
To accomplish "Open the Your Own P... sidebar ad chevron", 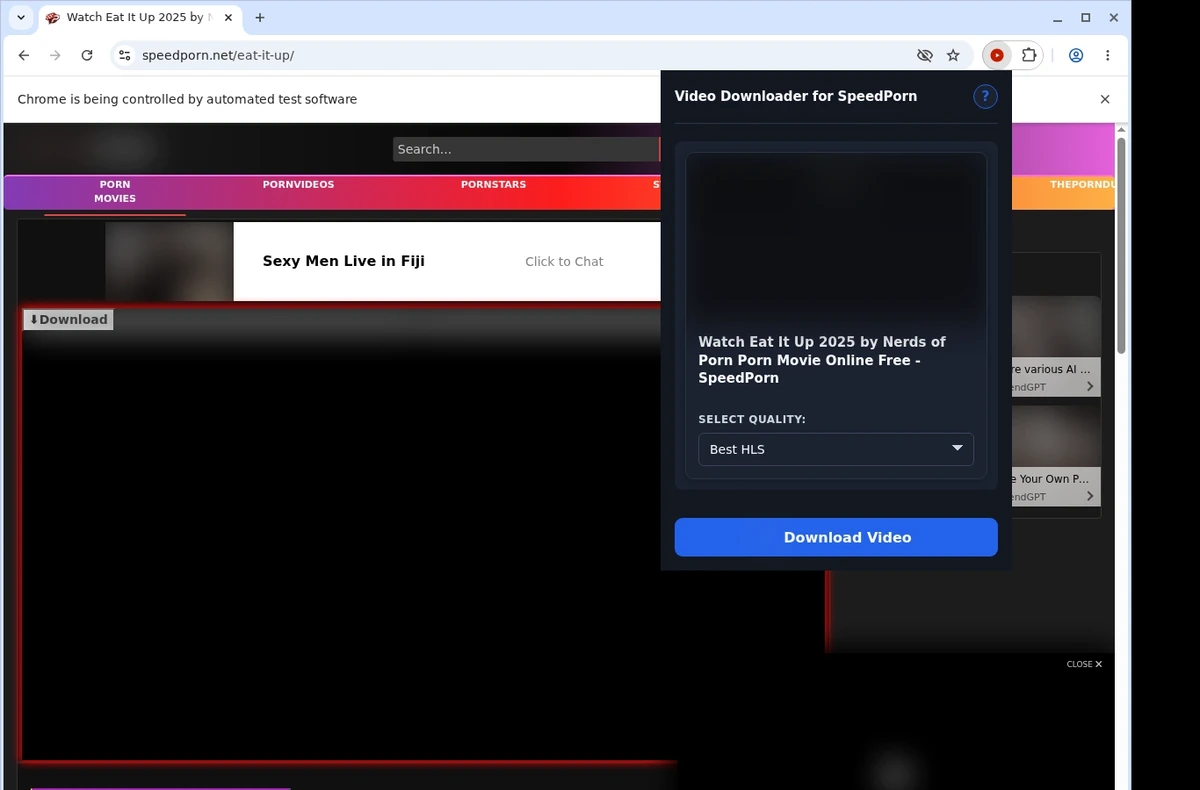I will (1090, 496).
